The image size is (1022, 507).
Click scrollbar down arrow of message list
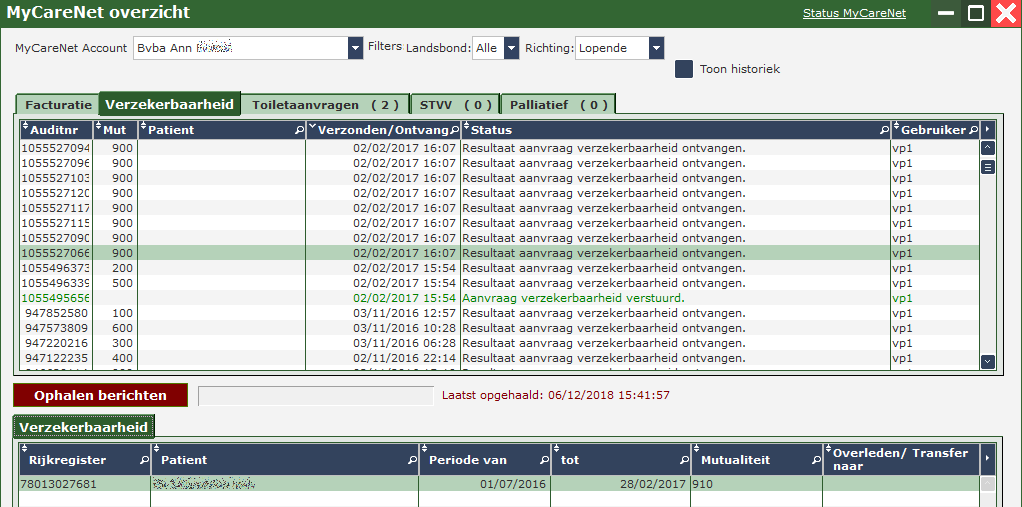click(x=988, y=361)
